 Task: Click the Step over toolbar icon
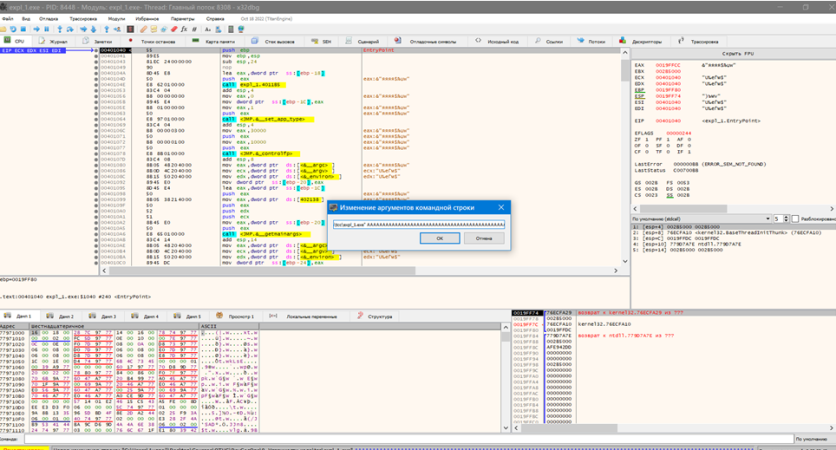click(70, 29)
